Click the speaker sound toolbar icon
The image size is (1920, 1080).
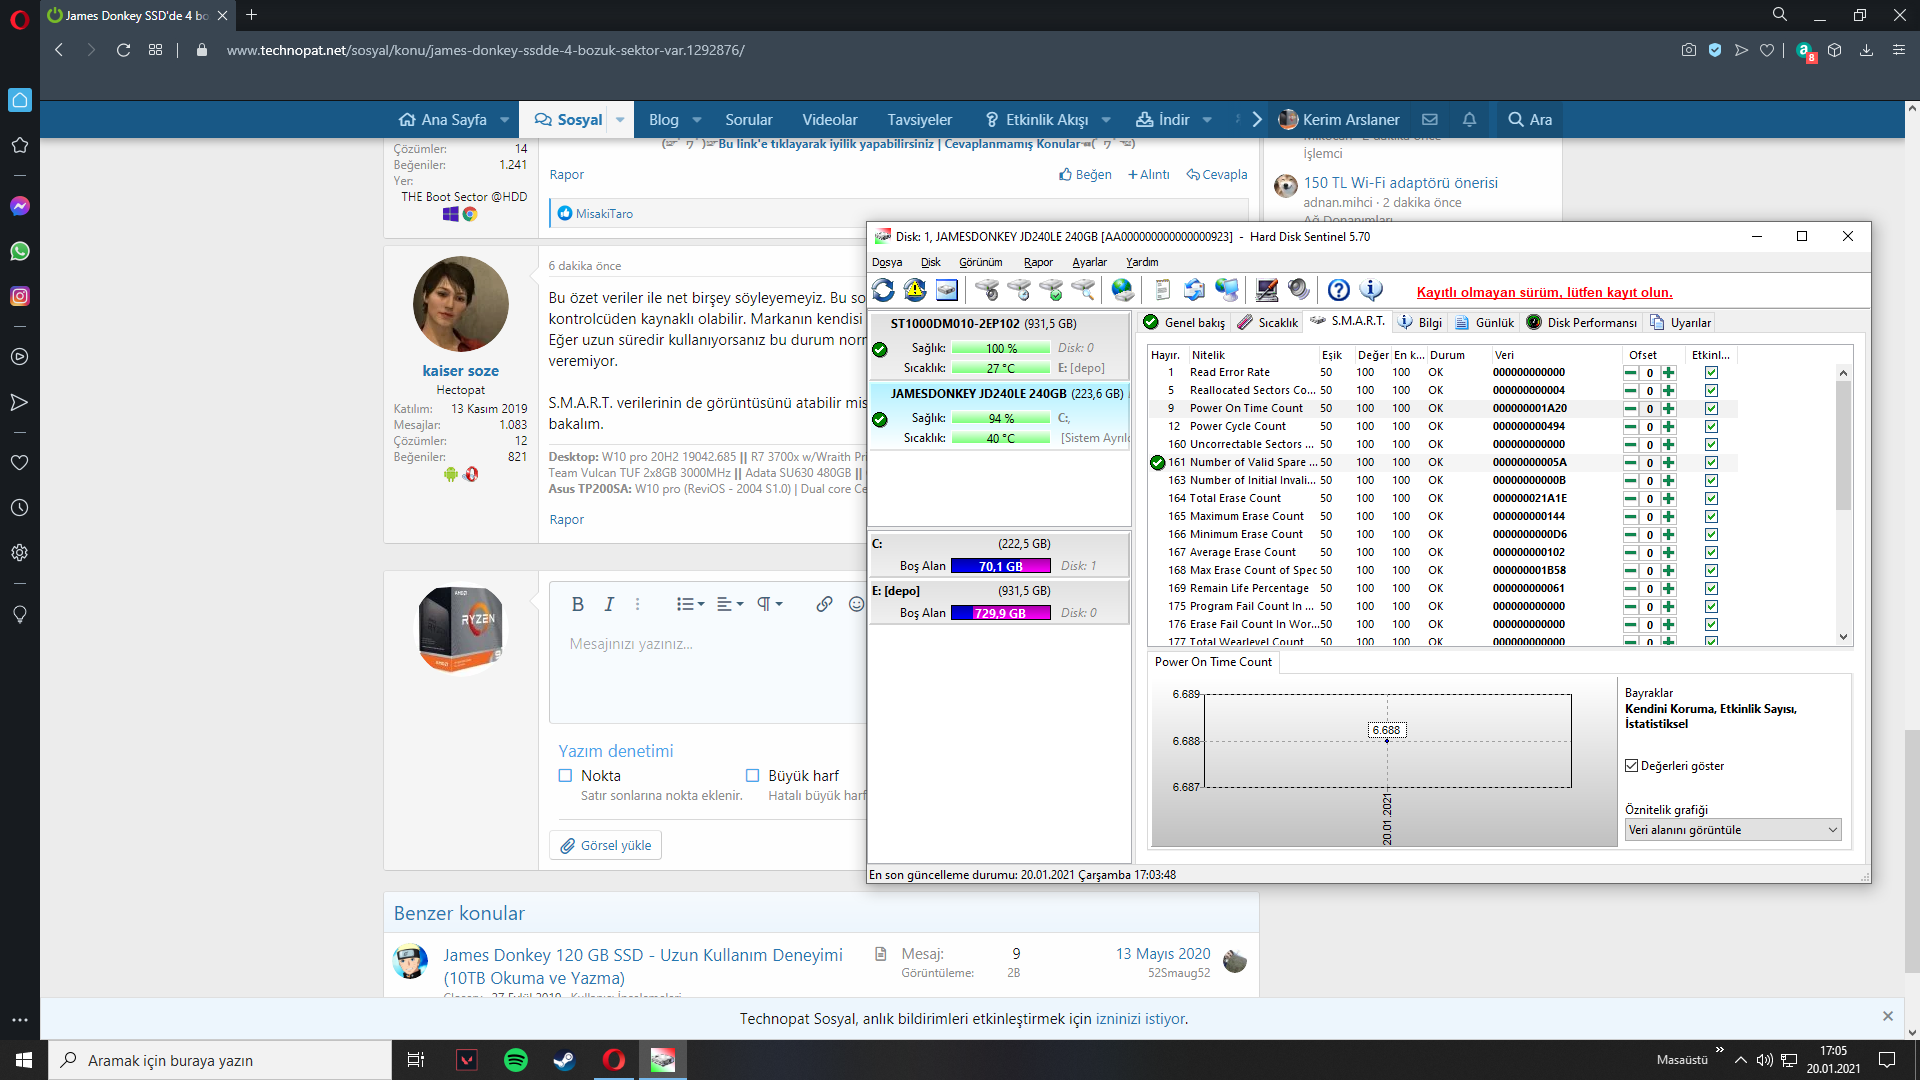pos(1298,290)
